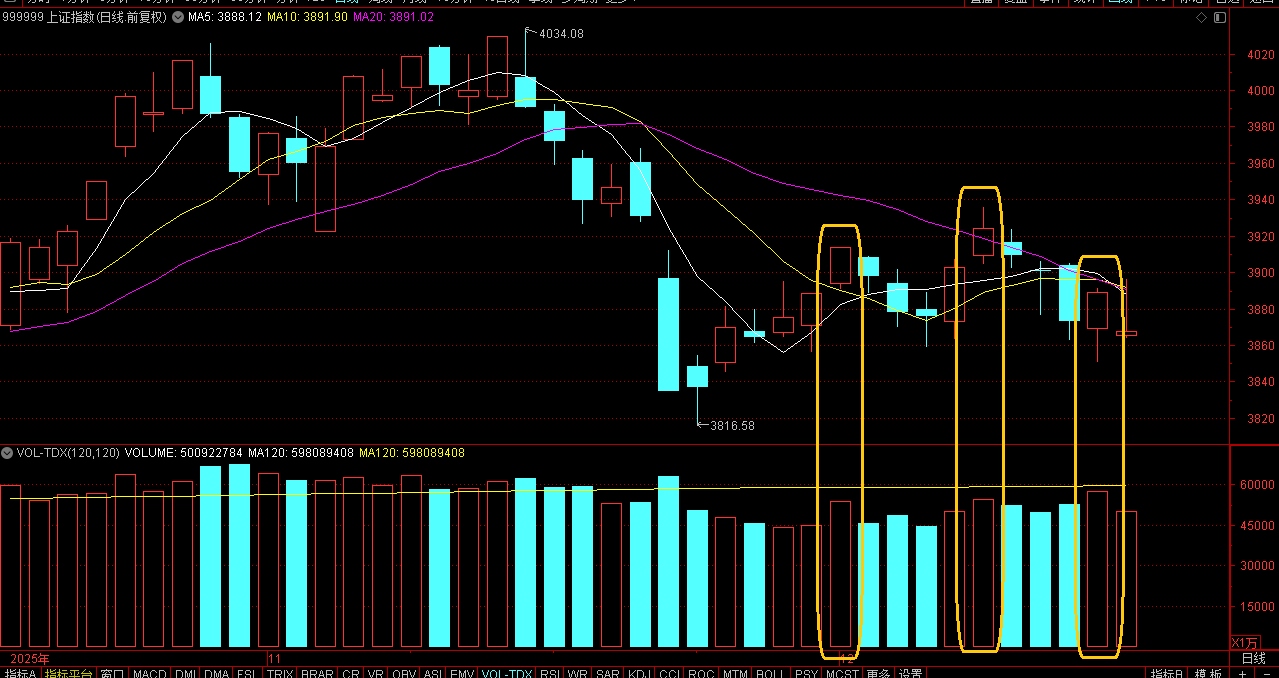The image size is (1279, 678).
Task: Click the 3816.58 low price label
Action: pyautogui.click(x=732, y=425)
